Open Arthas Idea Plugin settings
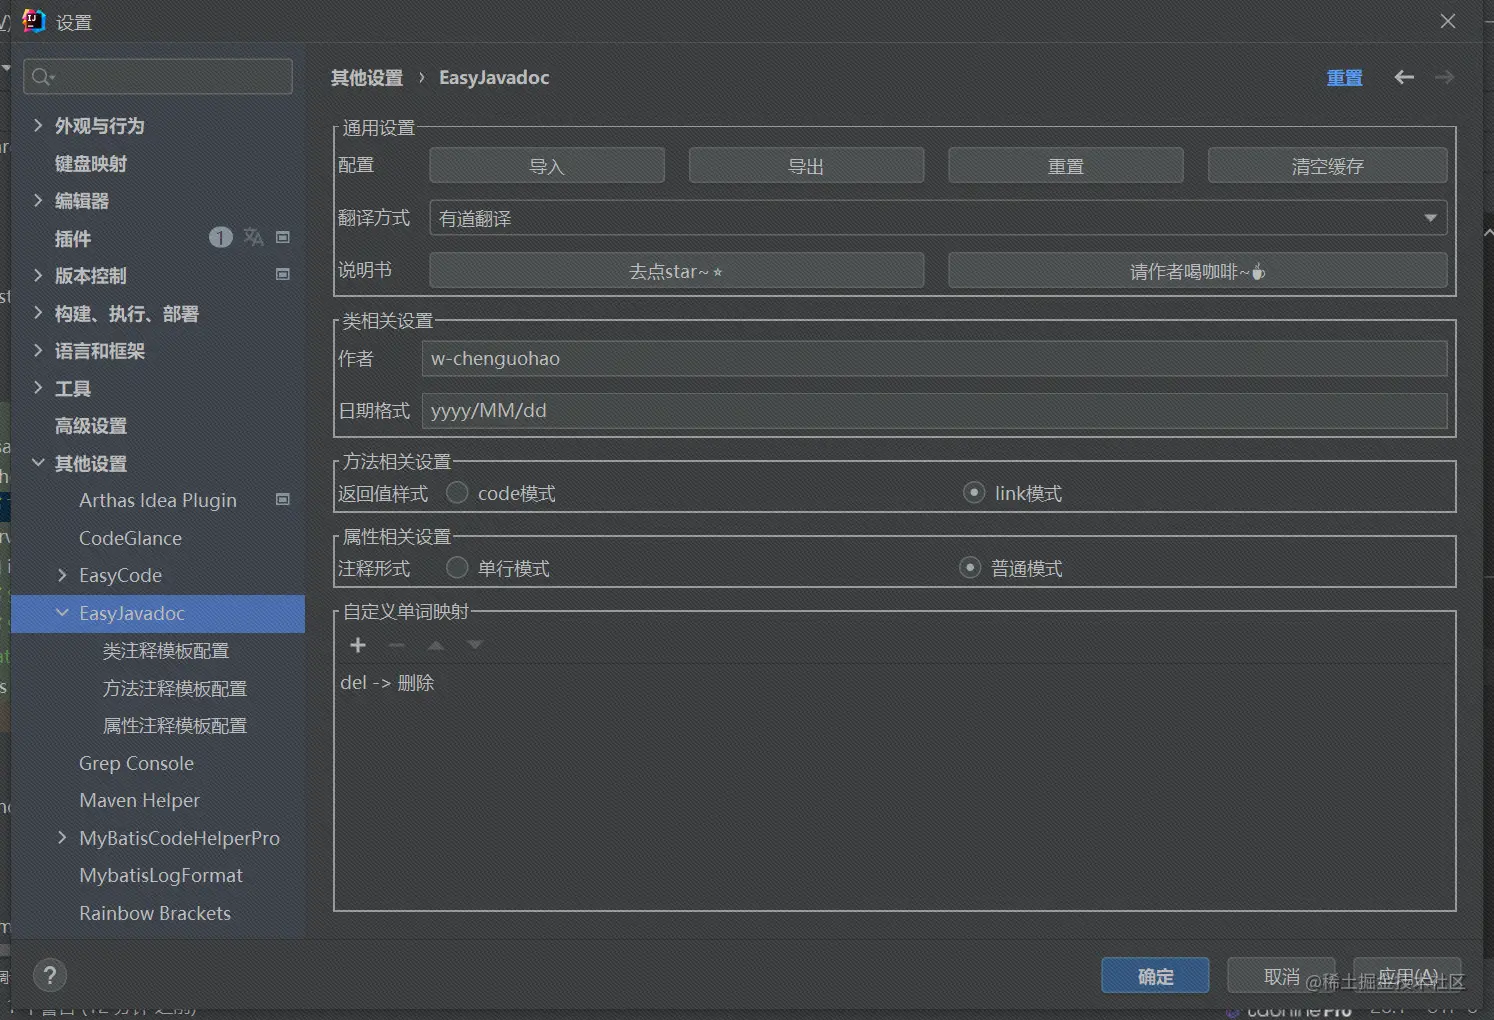 [x=158, y=500]
